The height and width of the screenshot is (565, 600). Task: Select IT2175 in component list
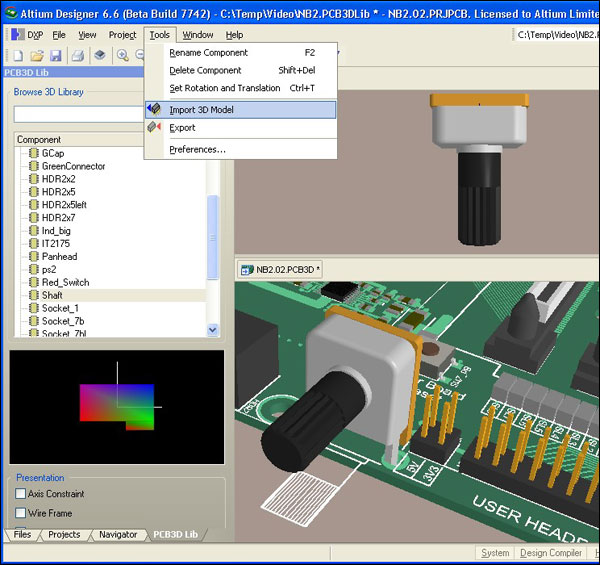tap(56, 244)
